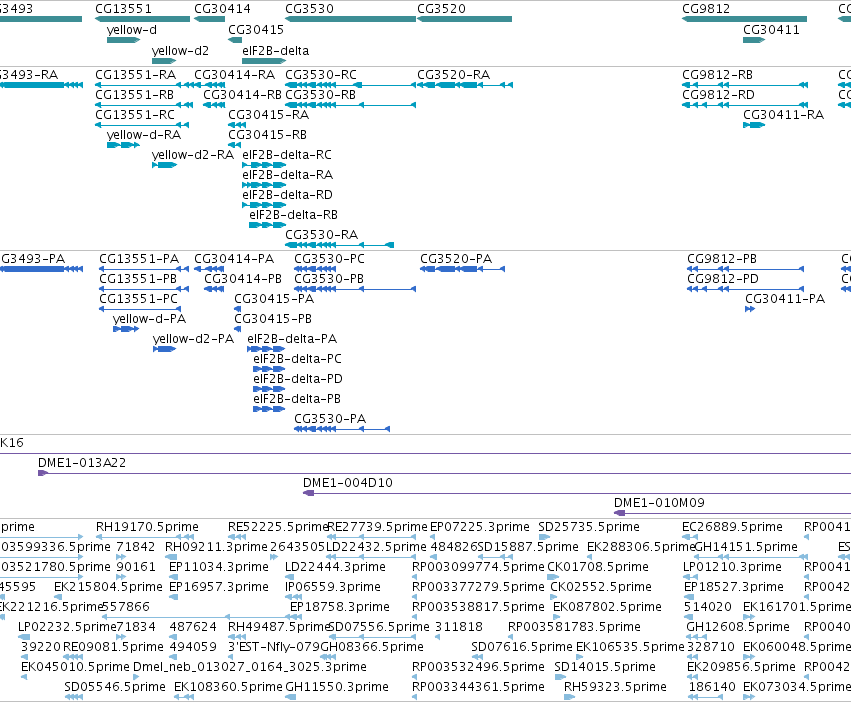
Task: Select the SD25735.5prime EST label
Action: point(589,527)
